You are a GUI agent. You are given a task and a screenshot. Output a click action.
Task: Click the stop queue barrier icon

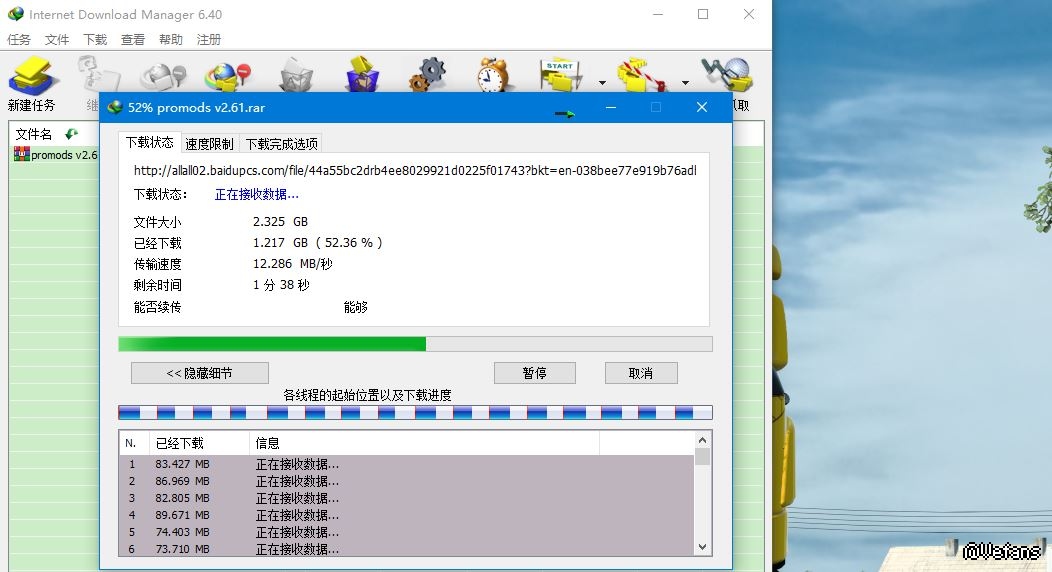pos(642,74)
